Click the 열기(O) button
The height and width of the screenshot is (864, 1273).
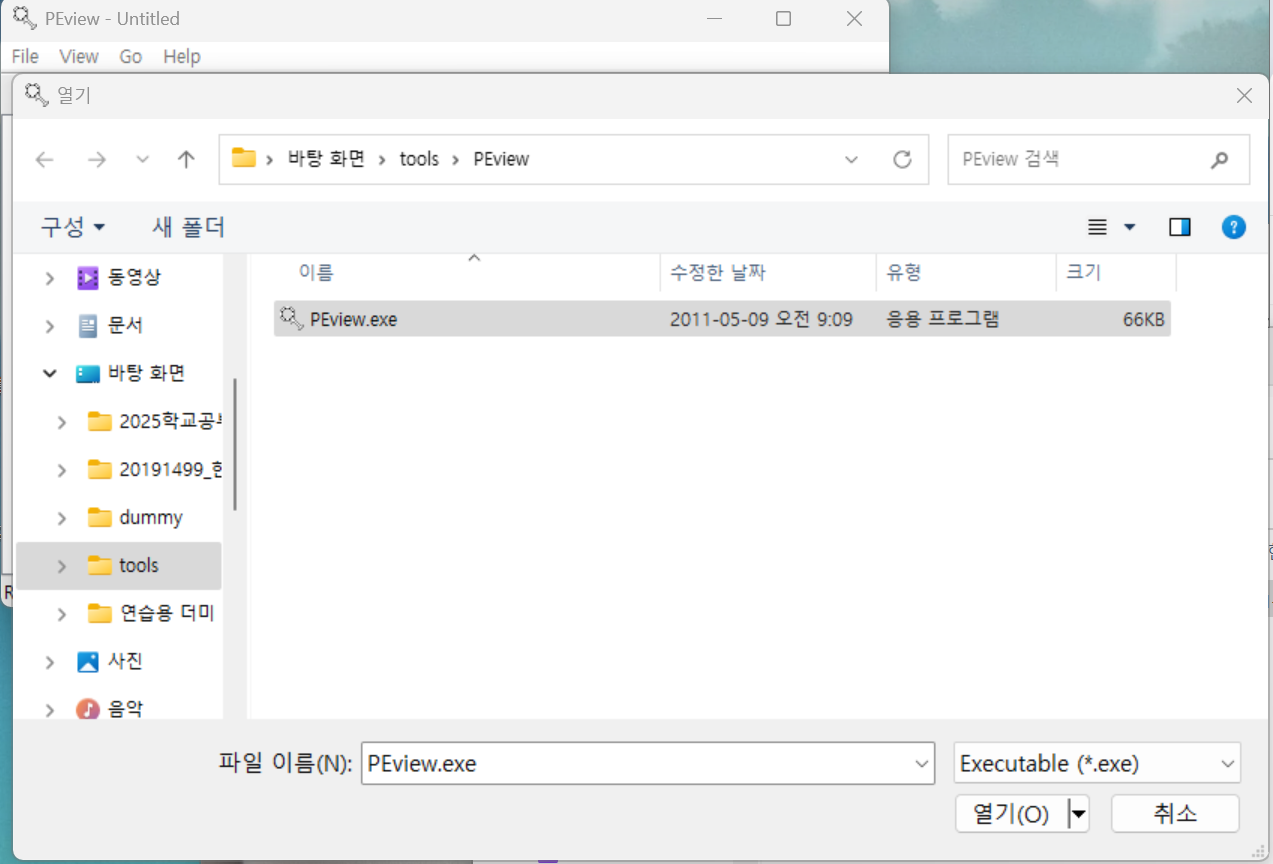coord(1011,814)
